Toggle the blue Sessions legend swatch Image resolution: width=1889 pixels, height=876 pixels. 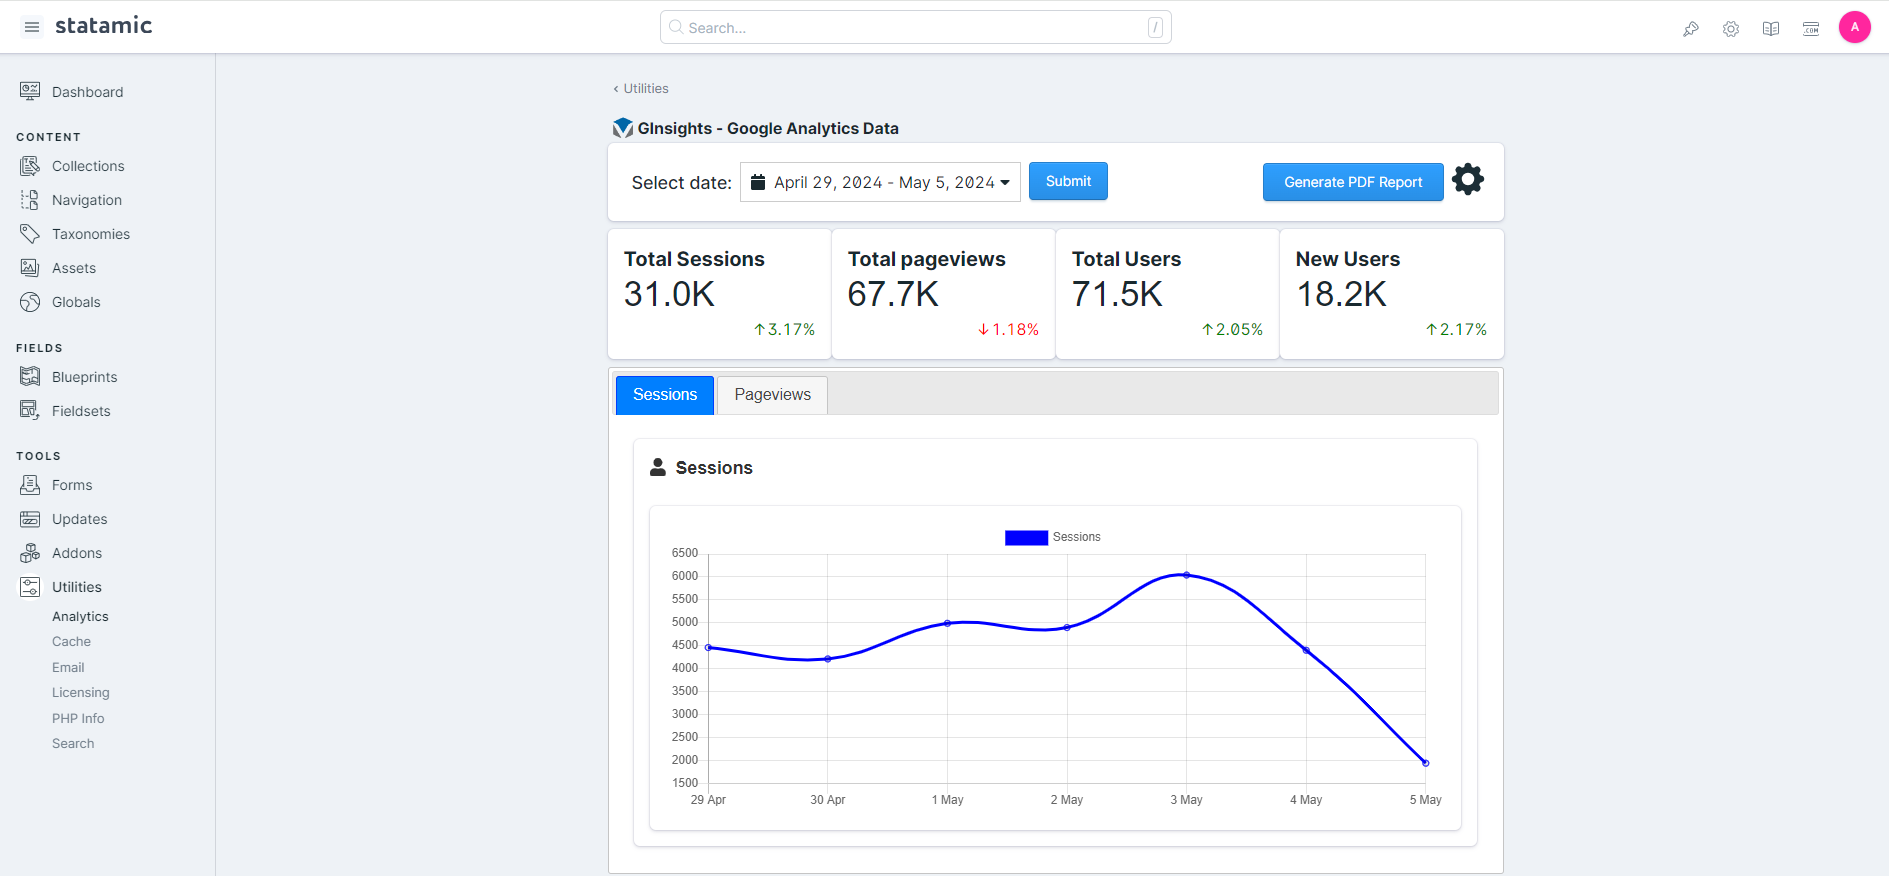(1026, 538)
